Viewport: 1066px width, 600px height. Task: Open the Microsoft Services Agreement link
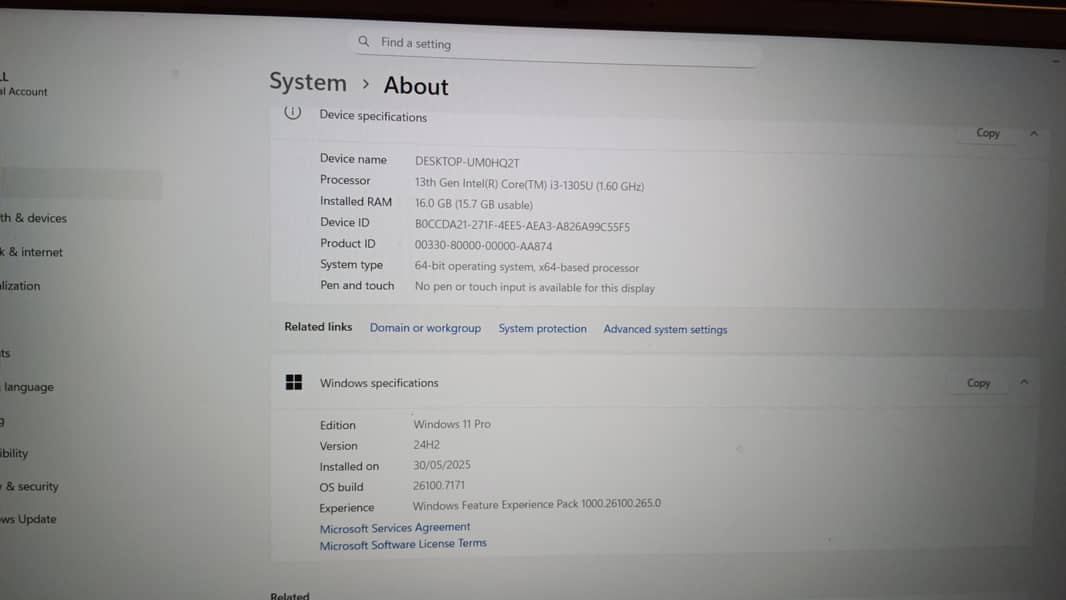point(395,527)
